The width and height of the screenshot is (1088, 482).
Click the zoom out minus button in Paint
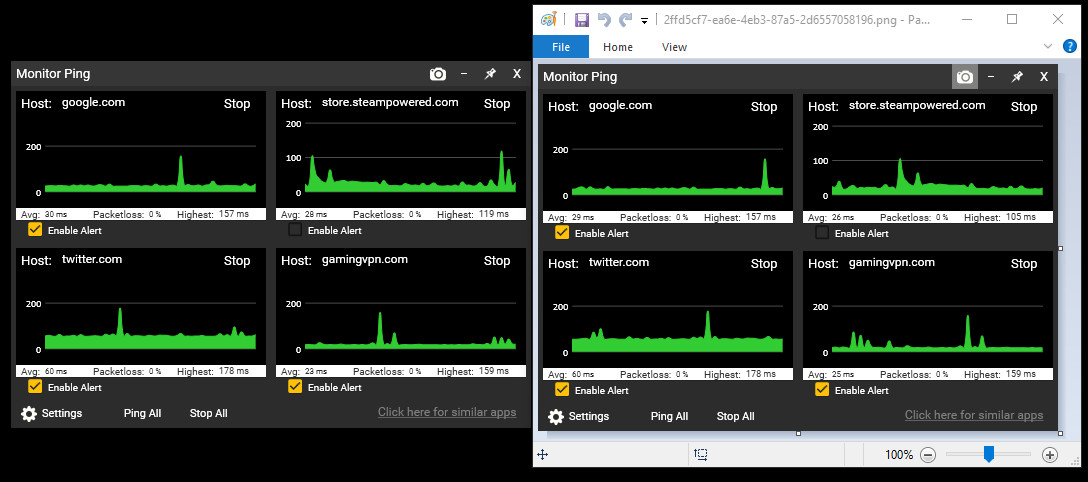(x=928, y=455)
